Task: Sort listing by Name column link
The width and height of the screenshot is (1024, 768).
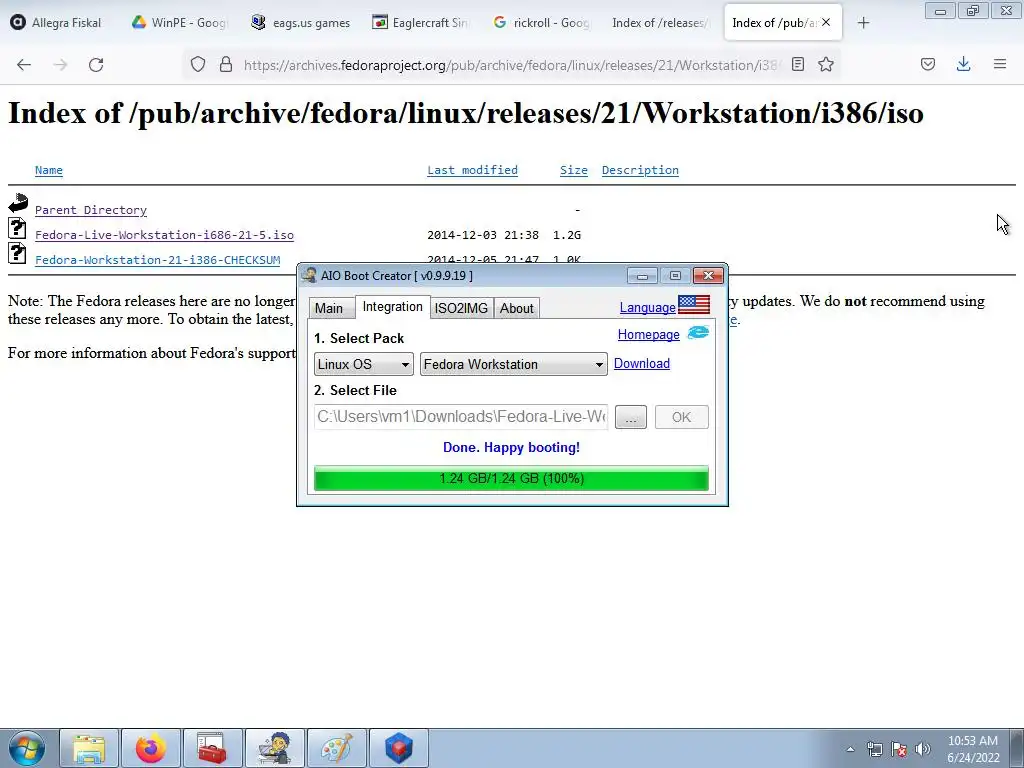Action: coord(49,170)
